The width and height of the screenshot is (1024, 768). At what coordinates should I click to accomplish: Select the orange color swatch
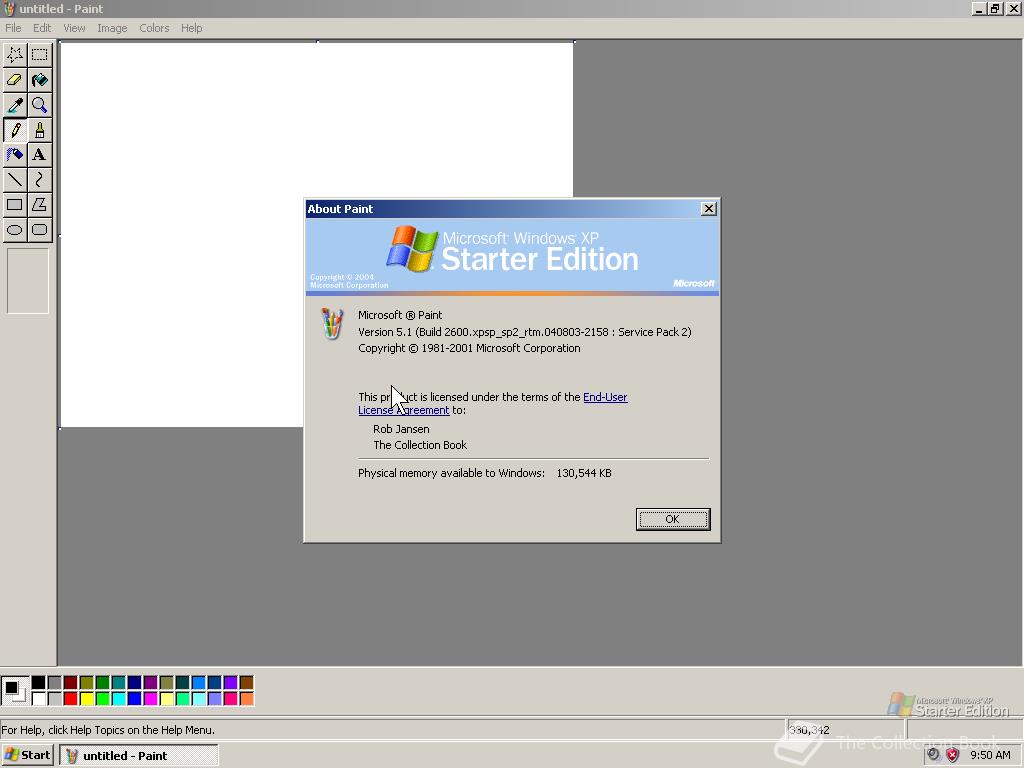(x=246, y=699)
